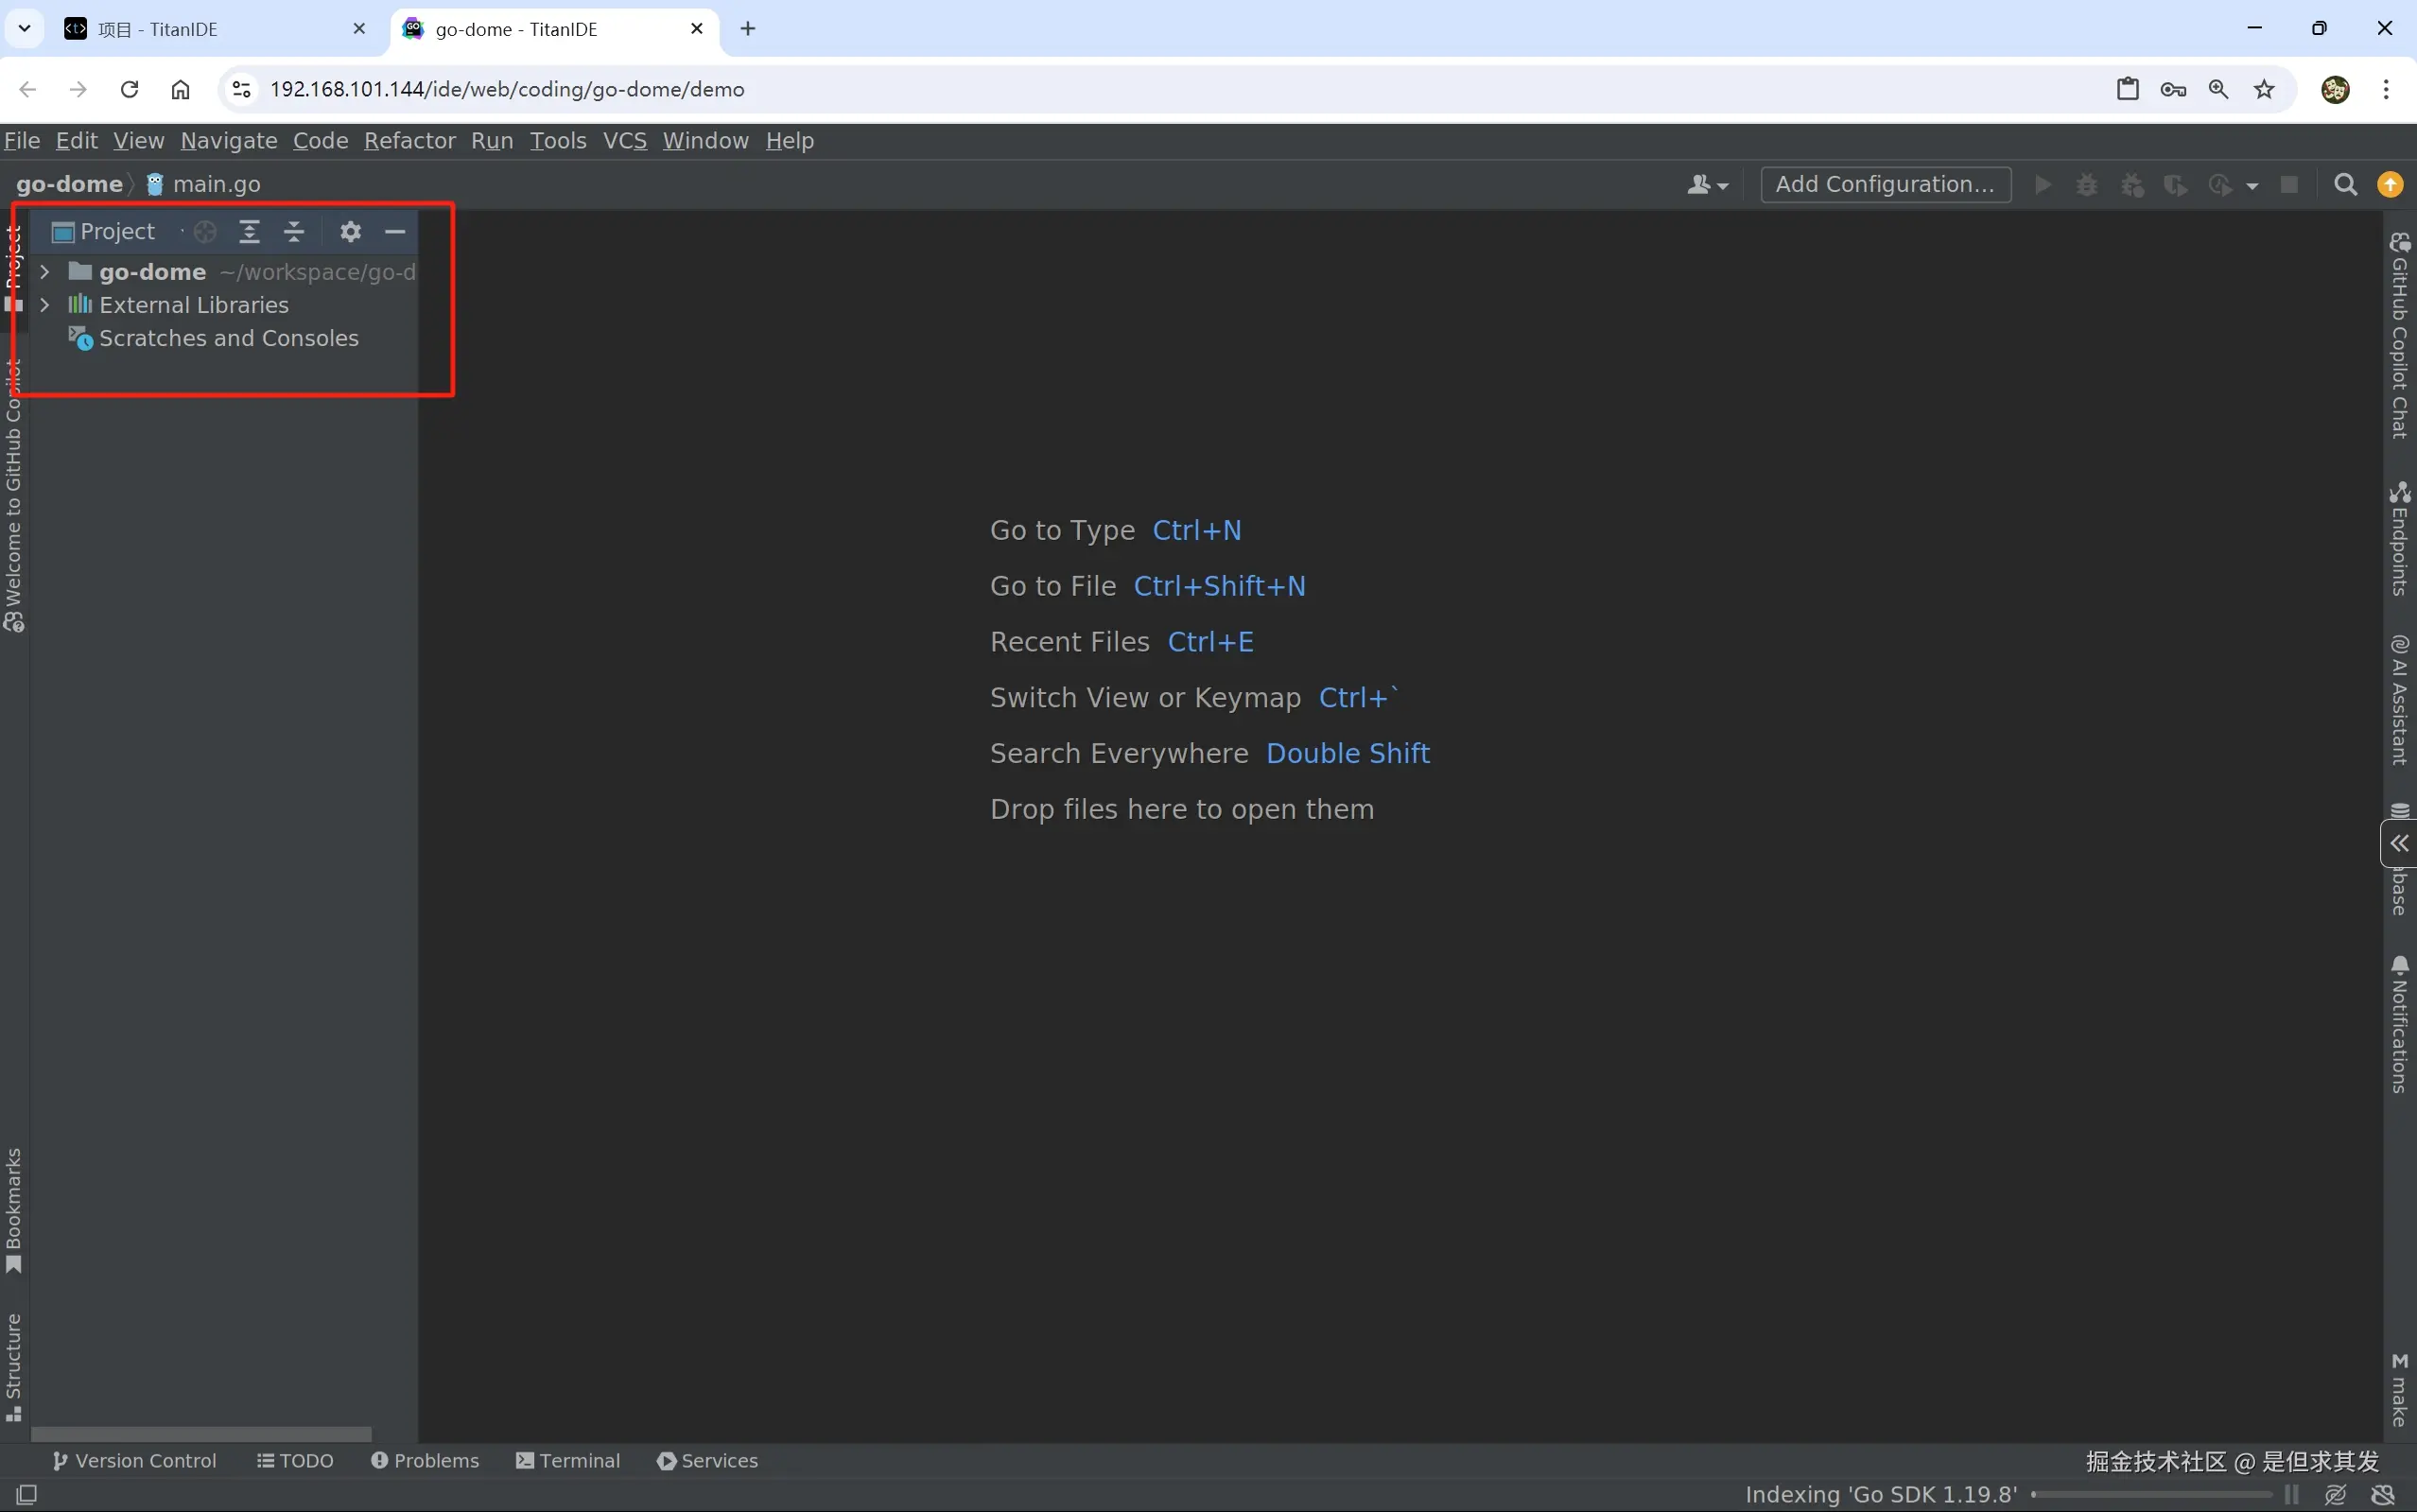
Task: Select Scratches and Consoles item
Action: 228,339
